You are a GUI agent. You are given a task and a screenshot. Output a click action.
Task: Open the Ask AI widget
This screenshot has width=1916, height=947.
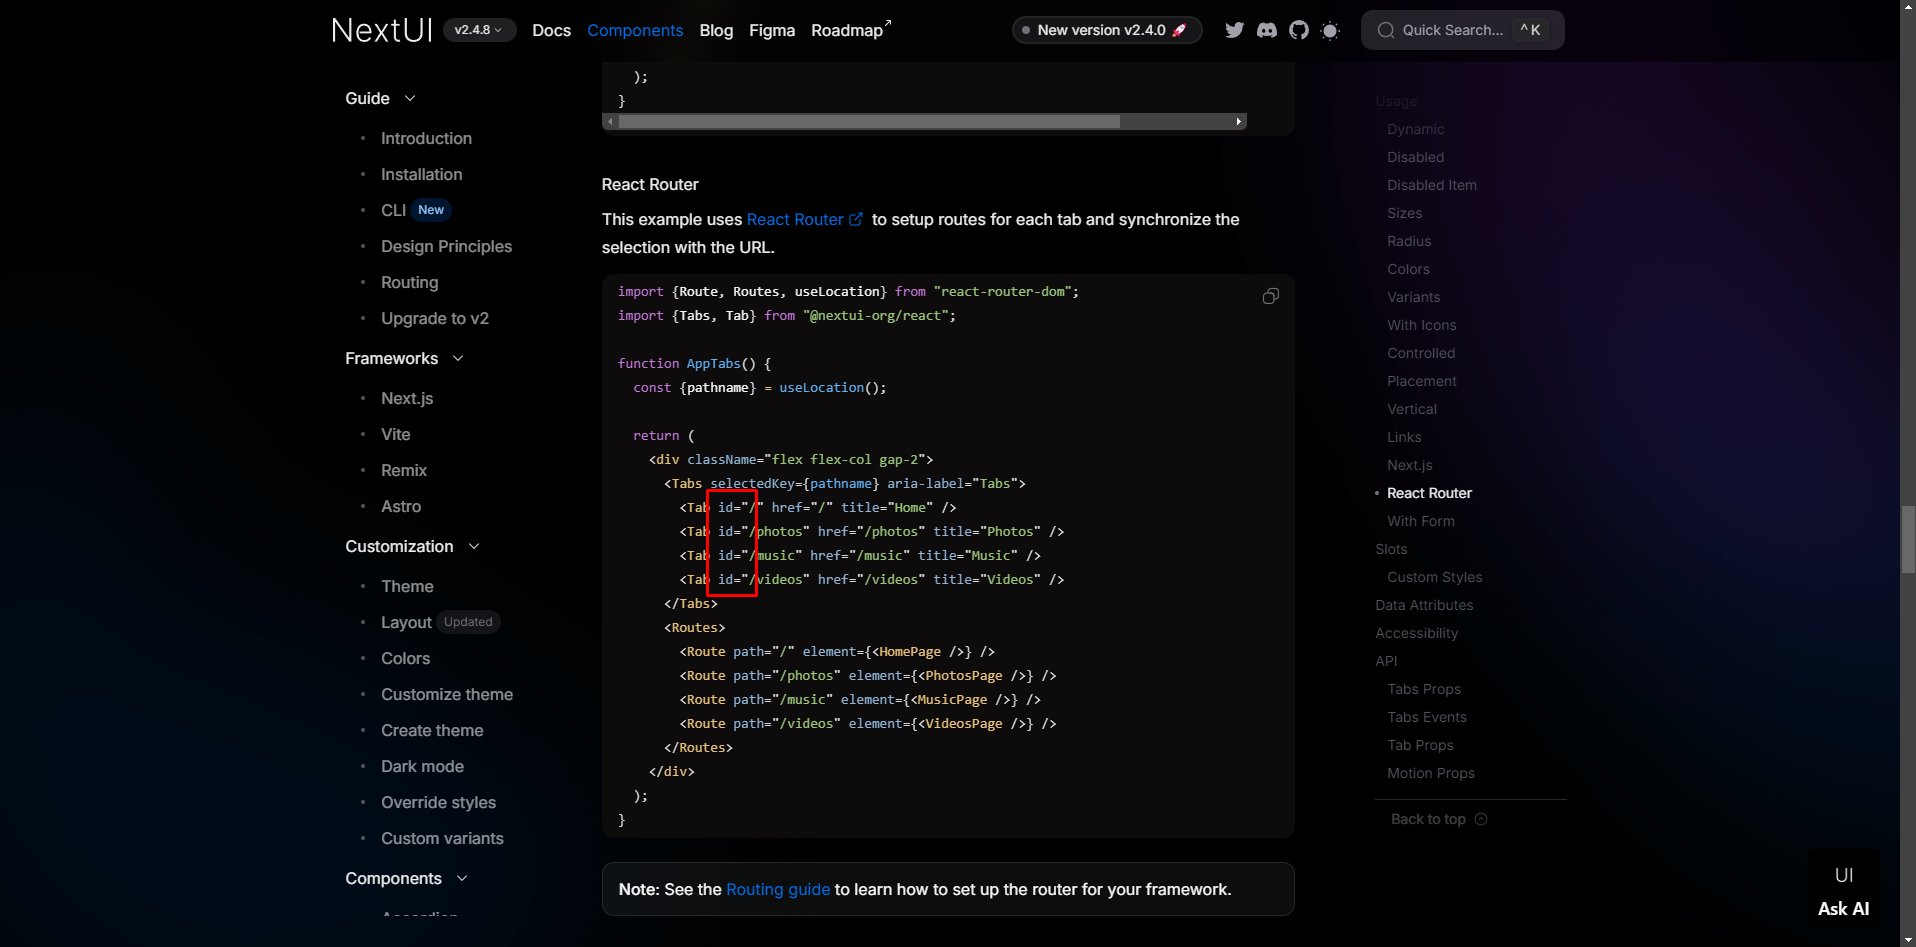[1843, 891]
